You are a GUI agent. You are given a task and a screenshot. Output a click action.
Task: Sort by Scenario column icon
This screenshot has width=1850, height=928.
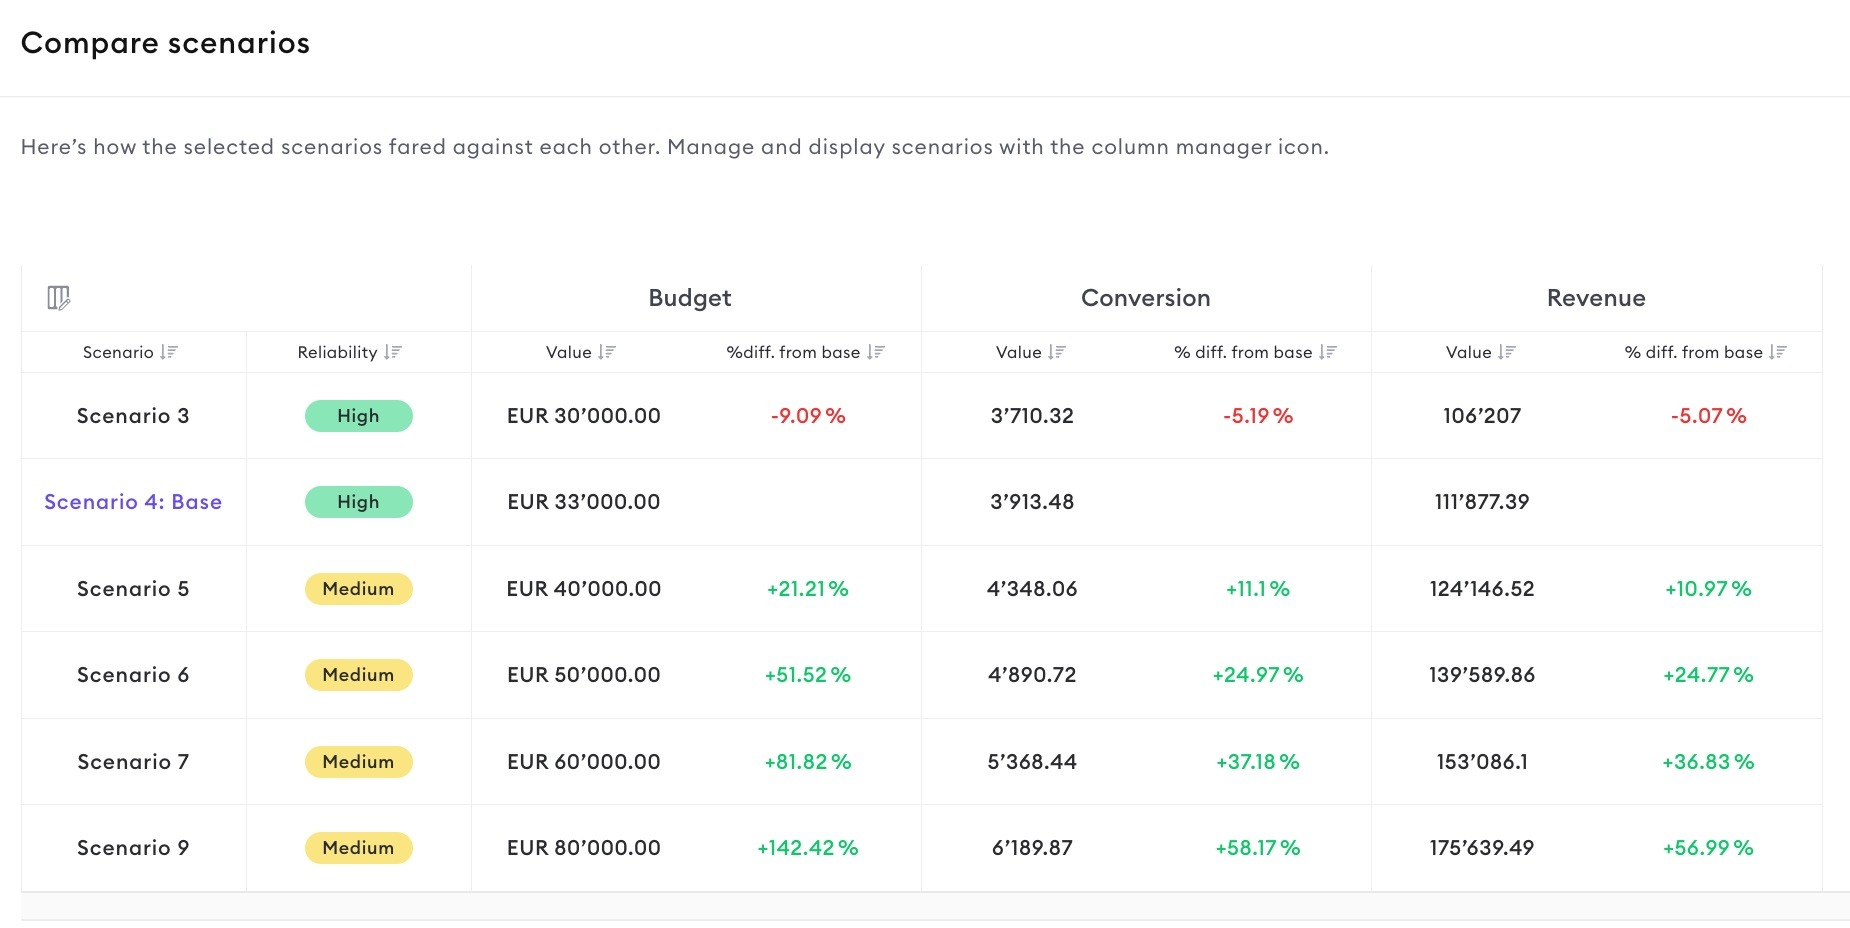pyautogui.click(x=169, y=352)
